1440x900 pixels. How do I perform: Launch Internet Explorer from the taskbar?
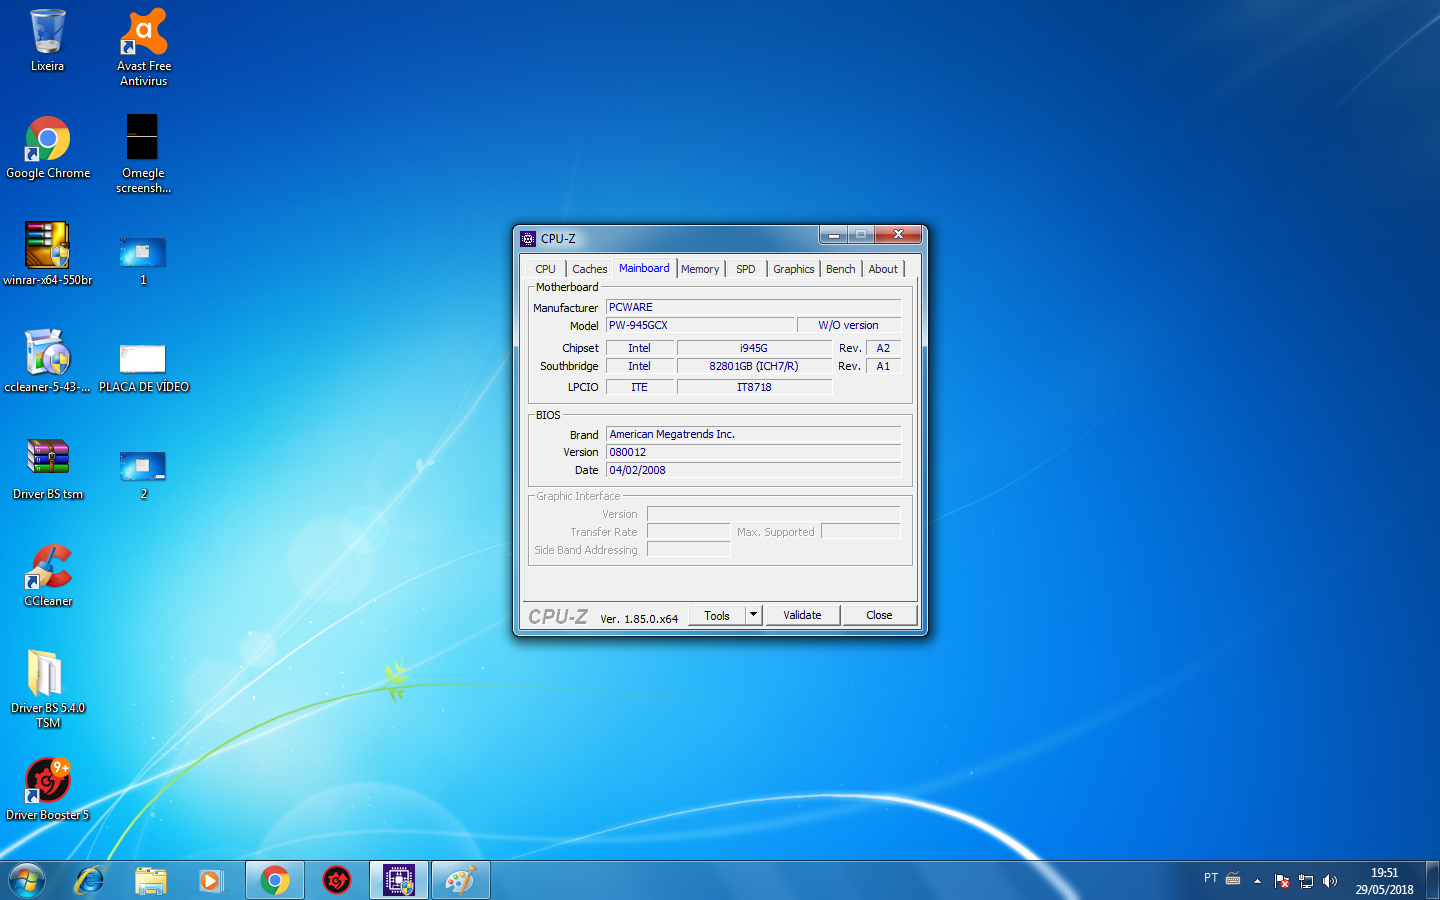pos(90,880)
